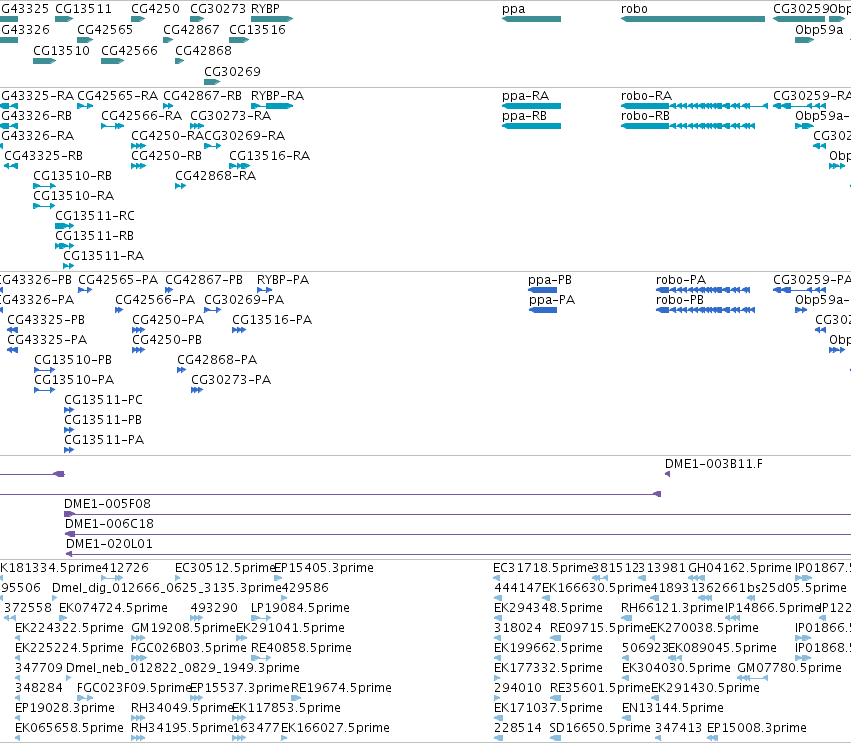
Task: Click the CG42867-PB protein label
Action: coord(204,281)
